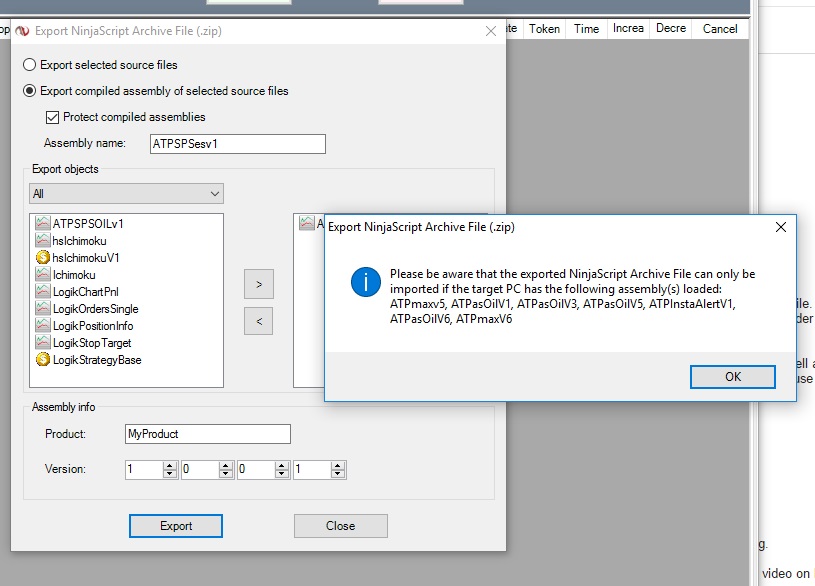
Task: Decrease the first version number field
Action: pyautogui.click(x=169, y=473)
